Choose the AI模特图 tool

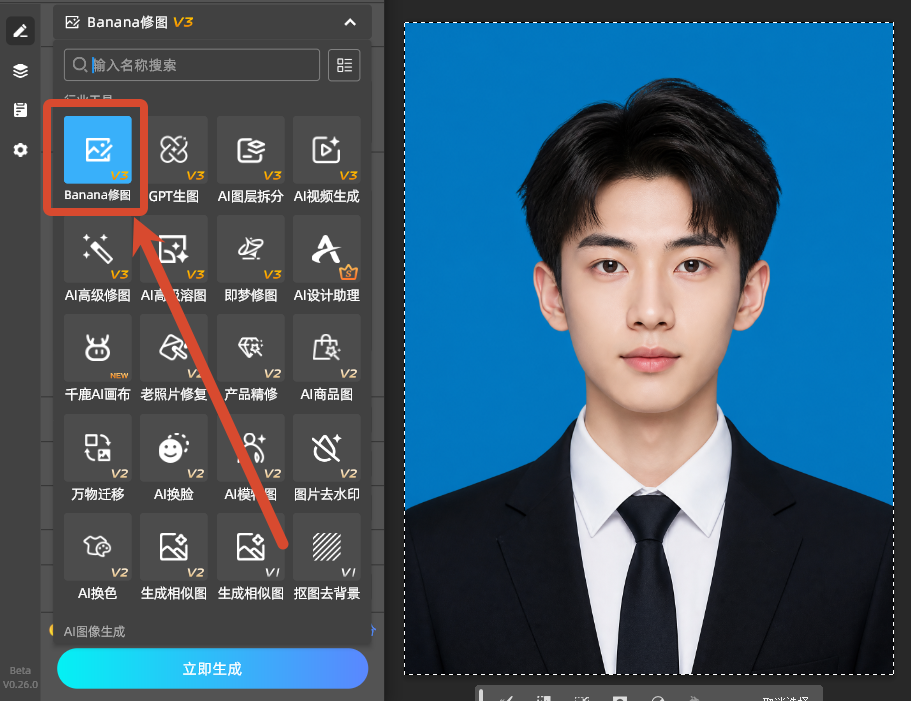click(250, 448)
